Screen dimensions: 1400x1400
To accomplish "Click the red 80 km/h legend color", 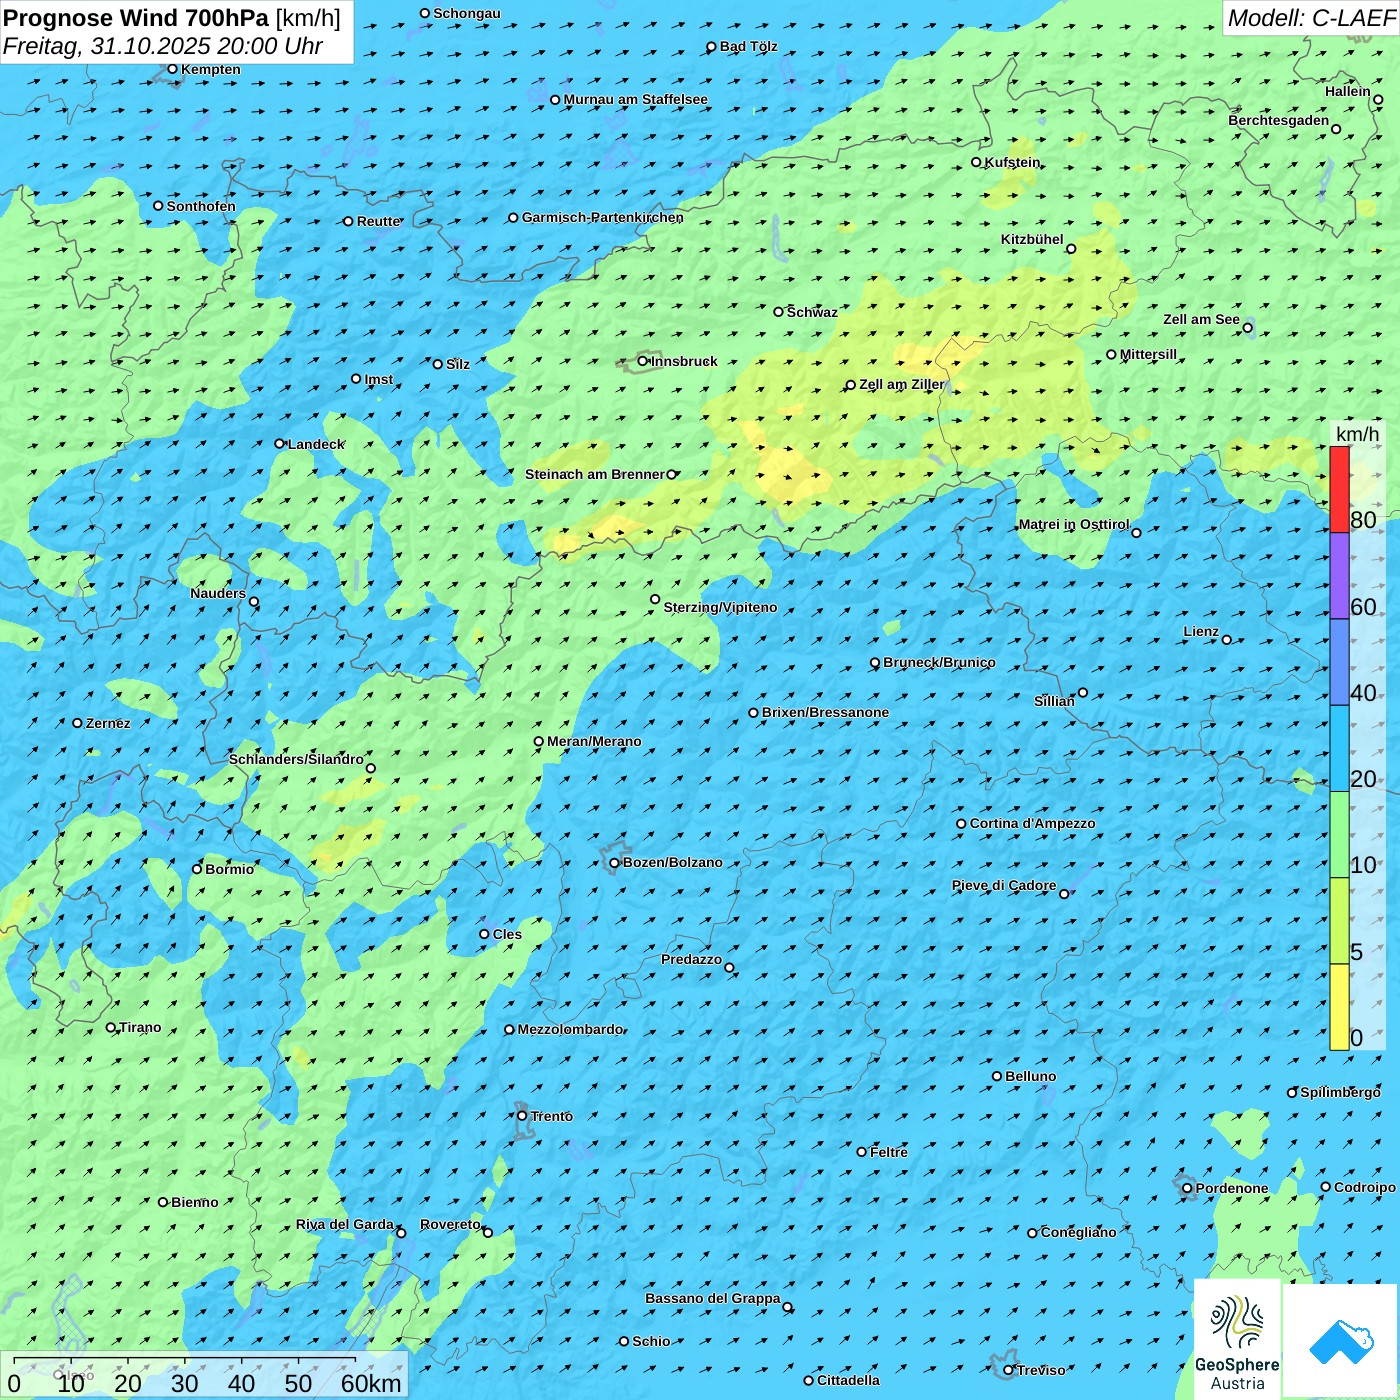I will [x=1339, y=489].
